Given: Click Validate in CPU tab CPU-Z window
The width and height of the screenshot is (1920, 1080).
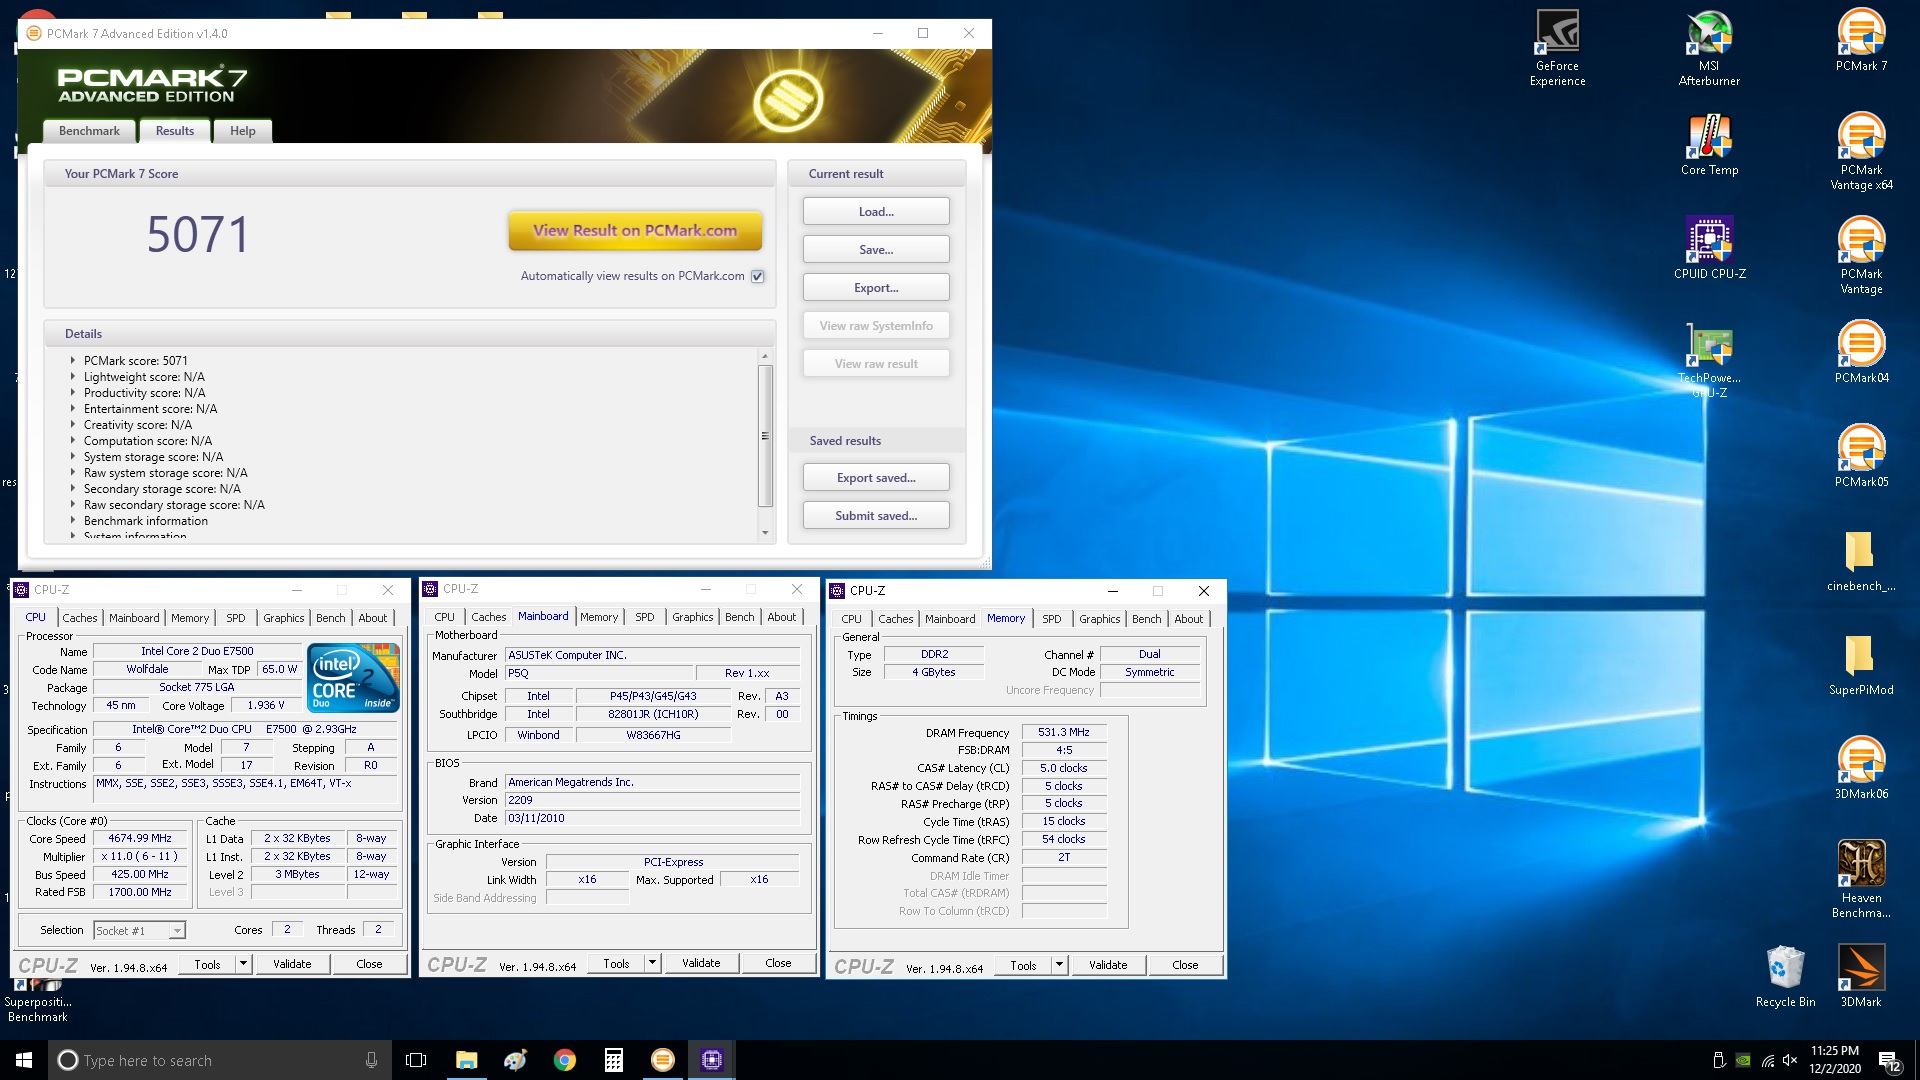Looking at the screenshot, I should pyautogui.click(x=292, y=964).
